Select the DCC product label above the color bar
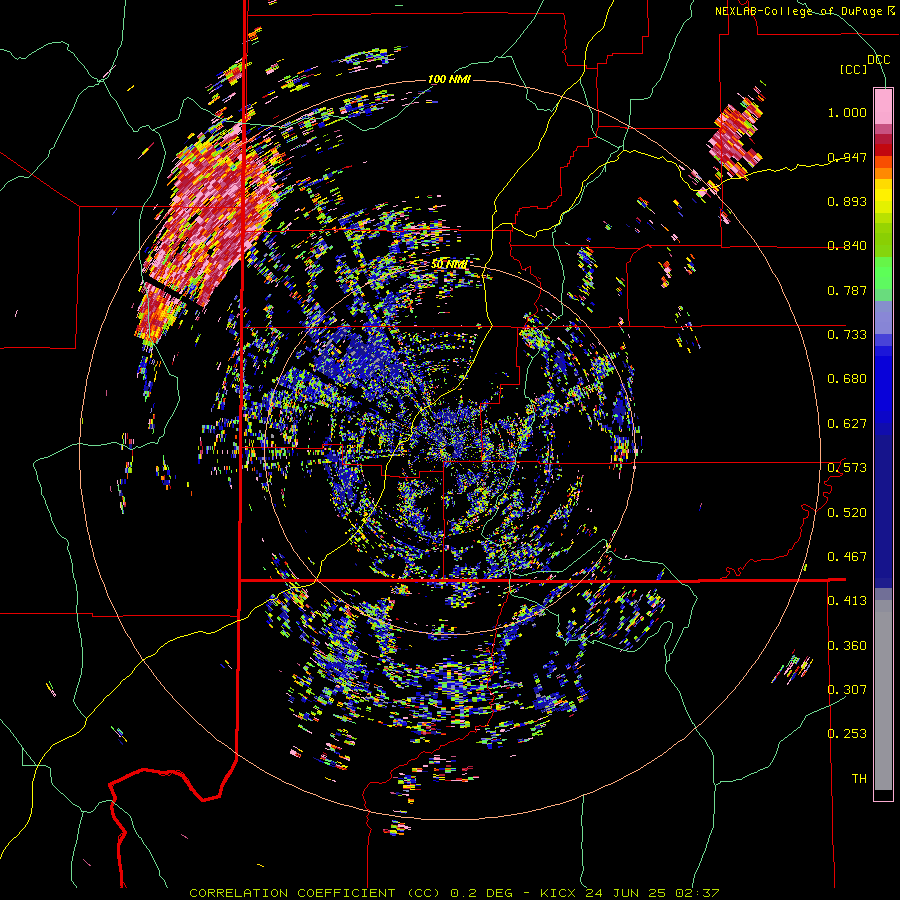Viewport: 900px width, 900px height. point(878,59)
